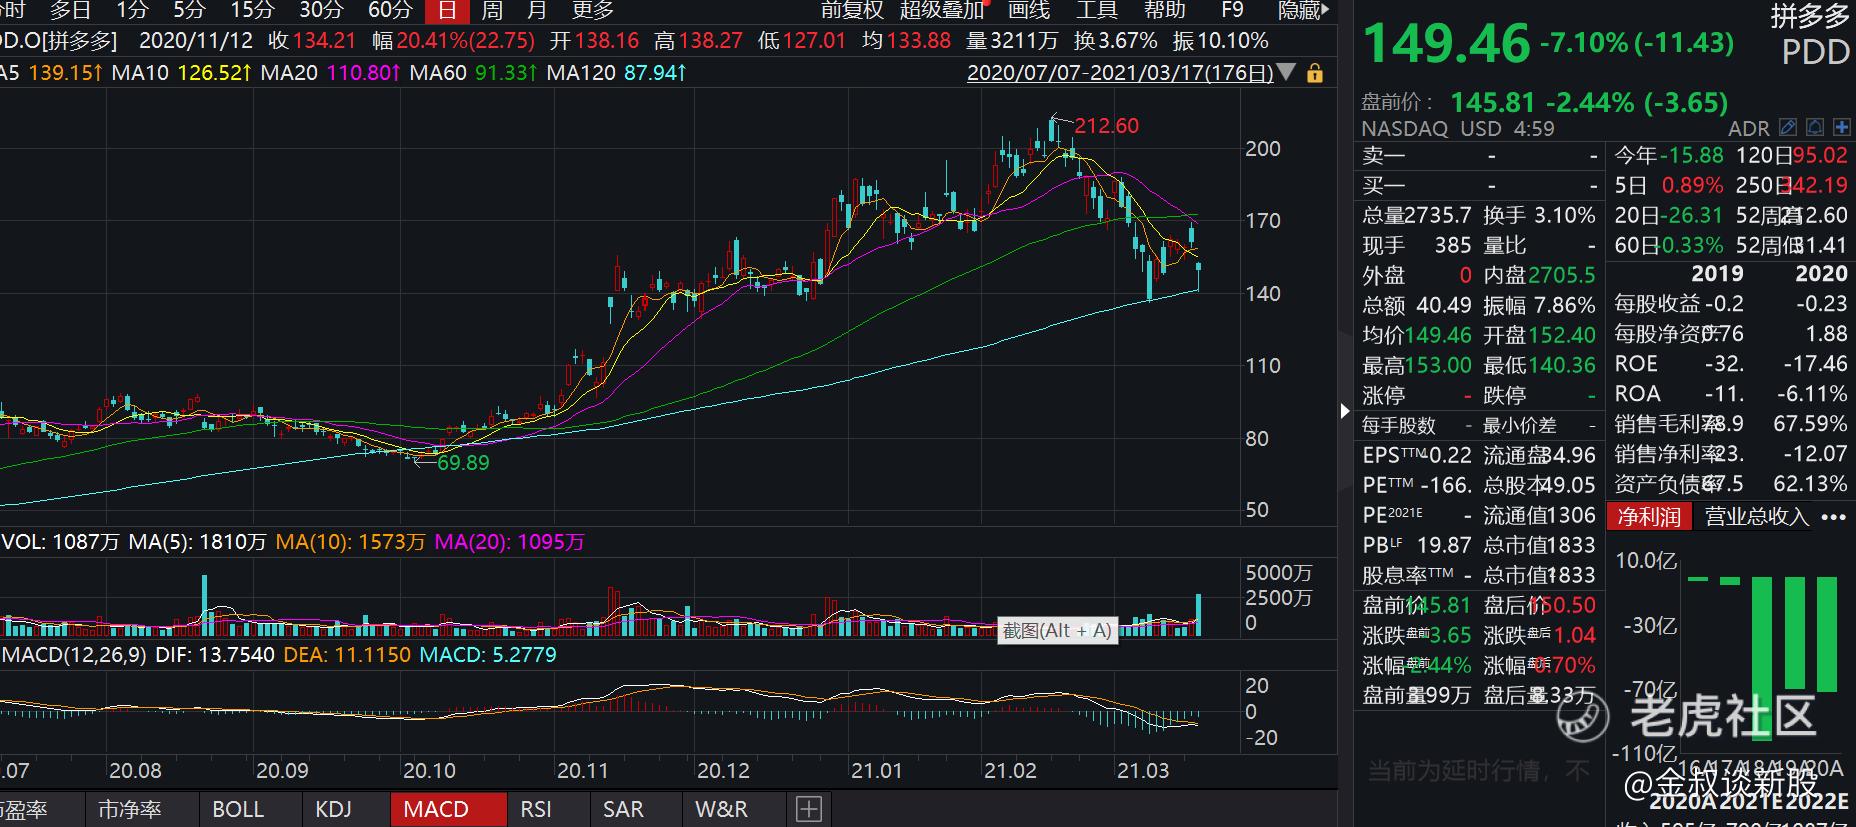This screenshot has width=1856, height=827.
Task: Select the 60分 period tab
Action: pos(390,10)
